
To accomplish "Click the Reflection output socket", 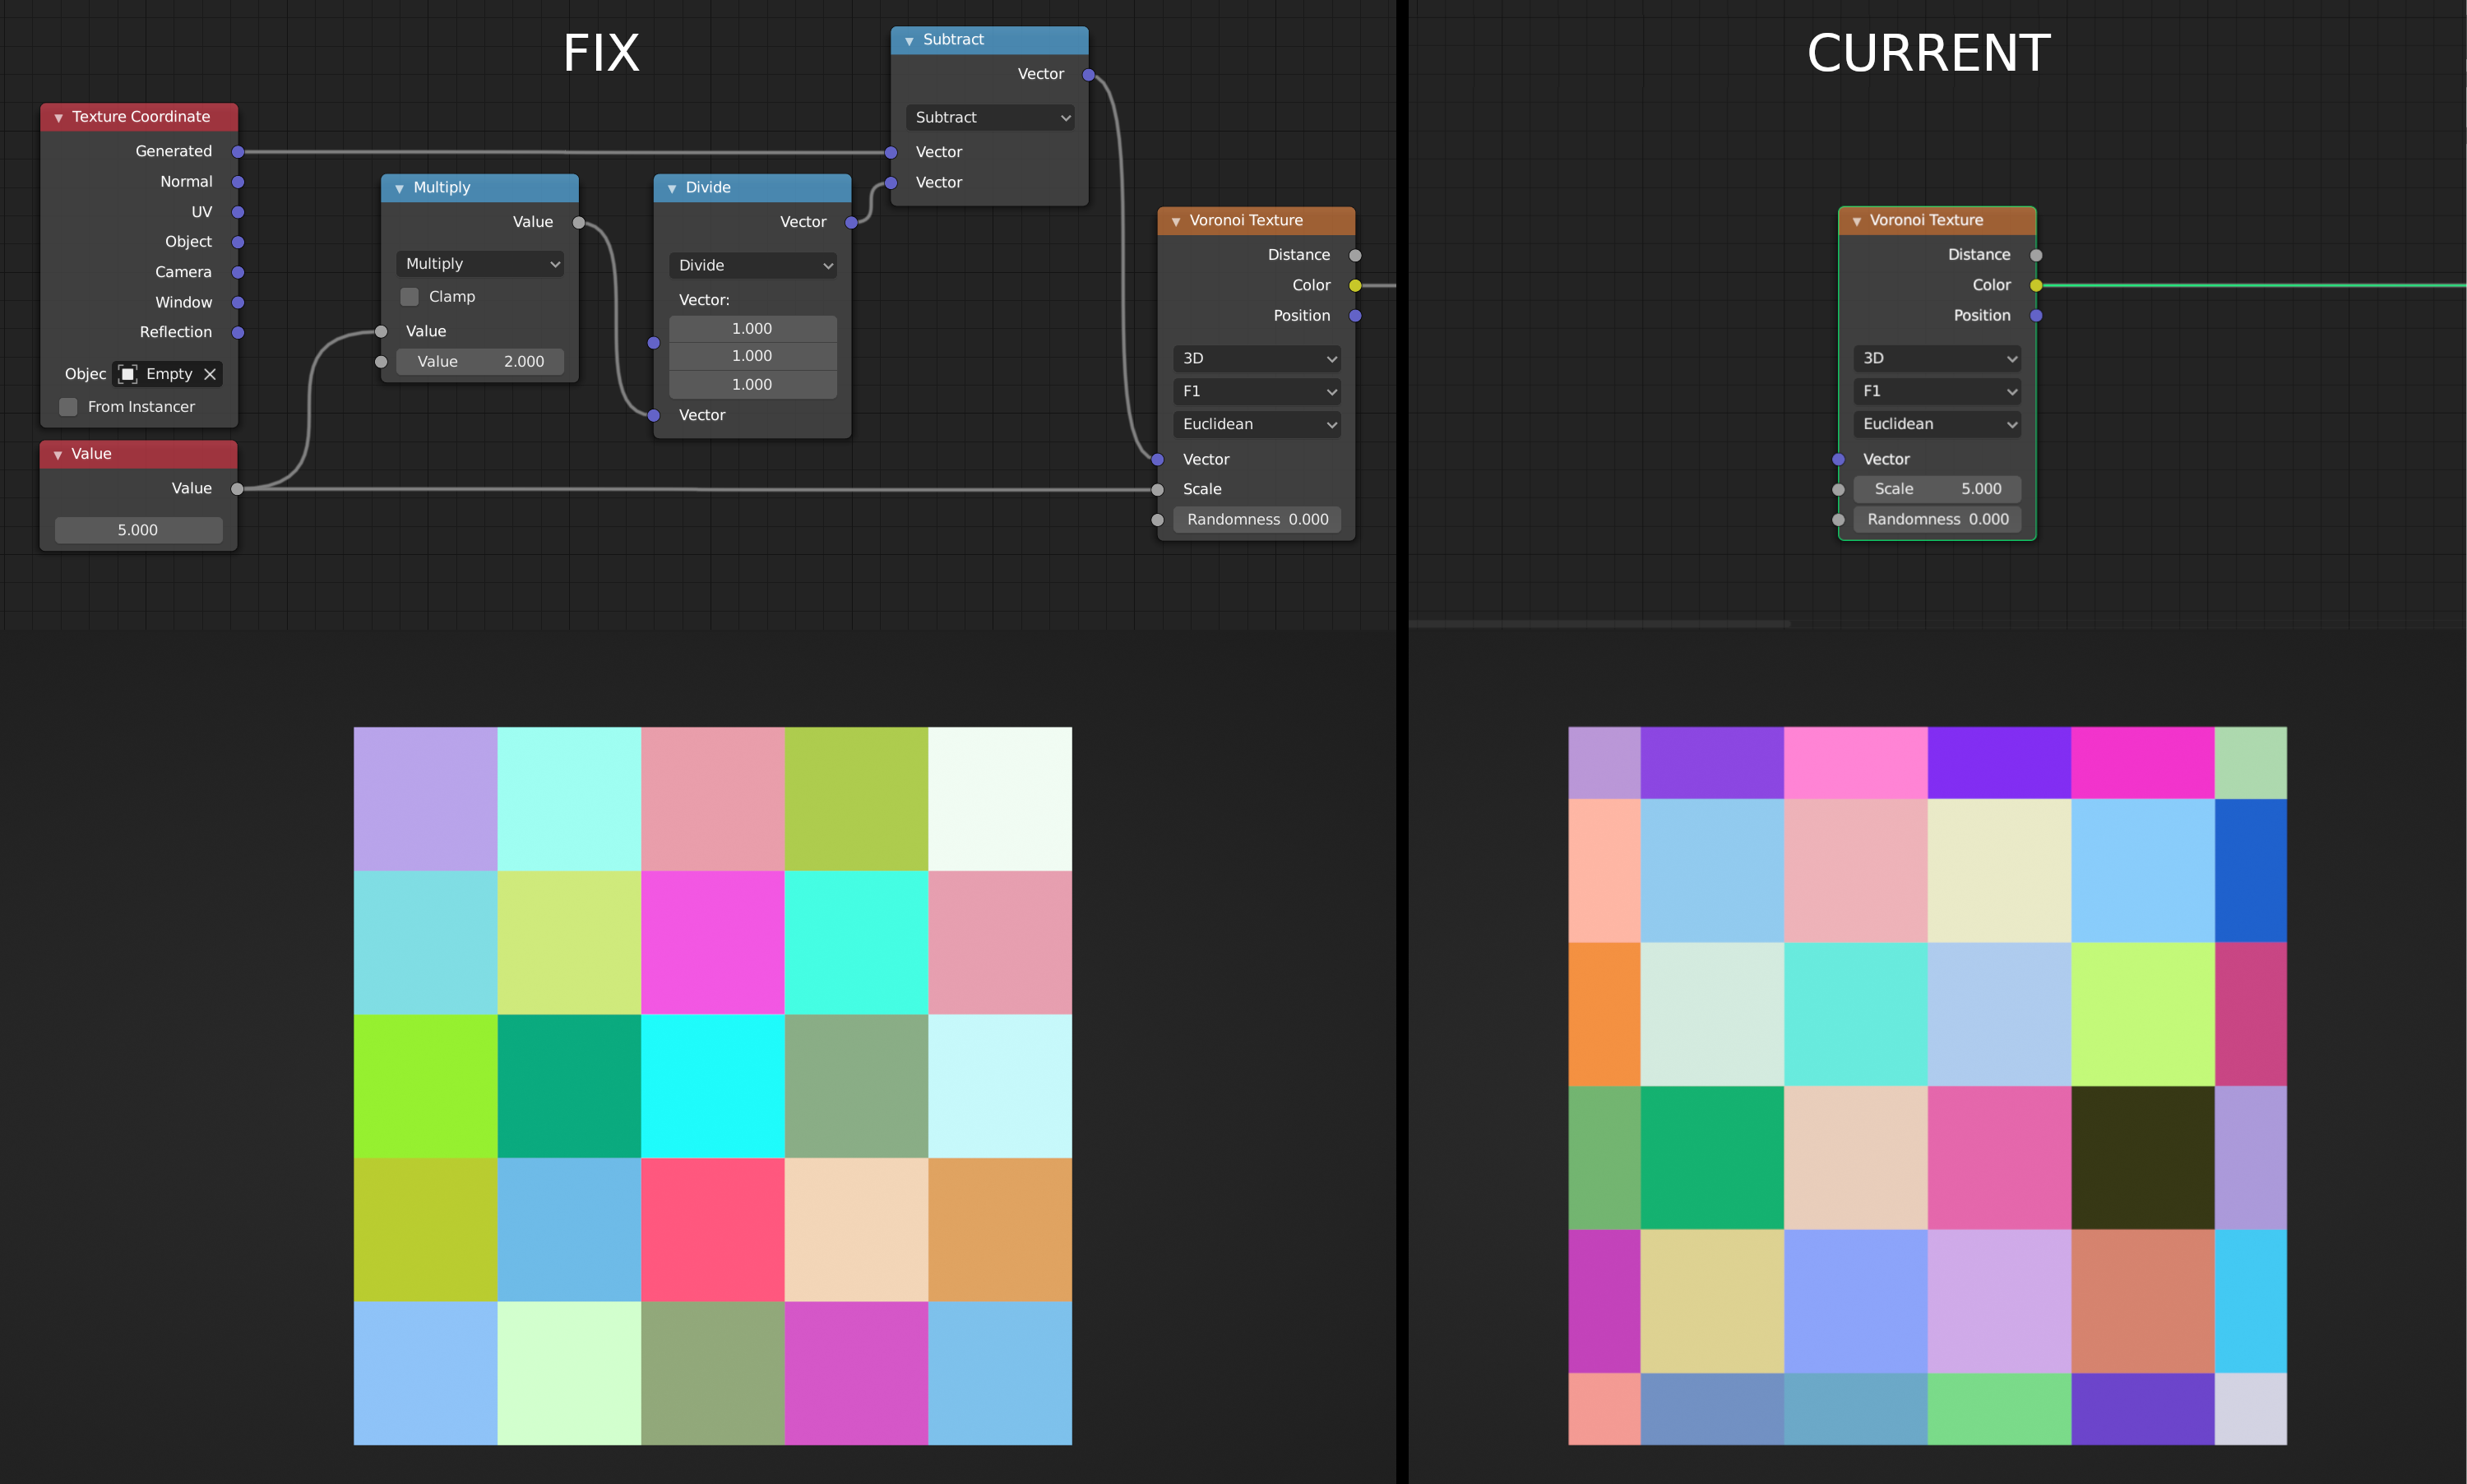I will point(238,332).
